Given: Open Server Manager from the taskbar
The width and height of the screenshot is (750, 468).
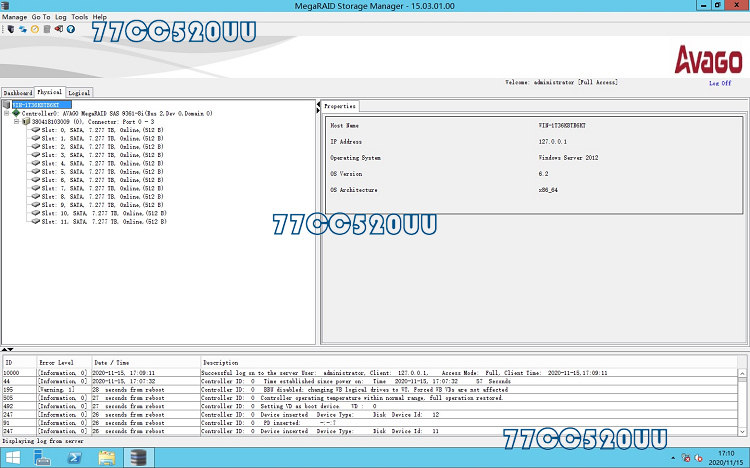Looking at the screenshot, I should tap(42, 458).
